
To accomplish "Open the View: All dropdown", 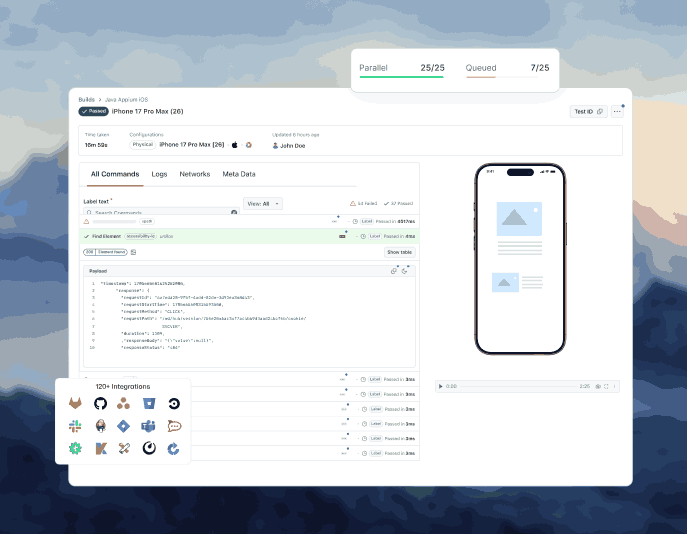I will click(263, 204).
